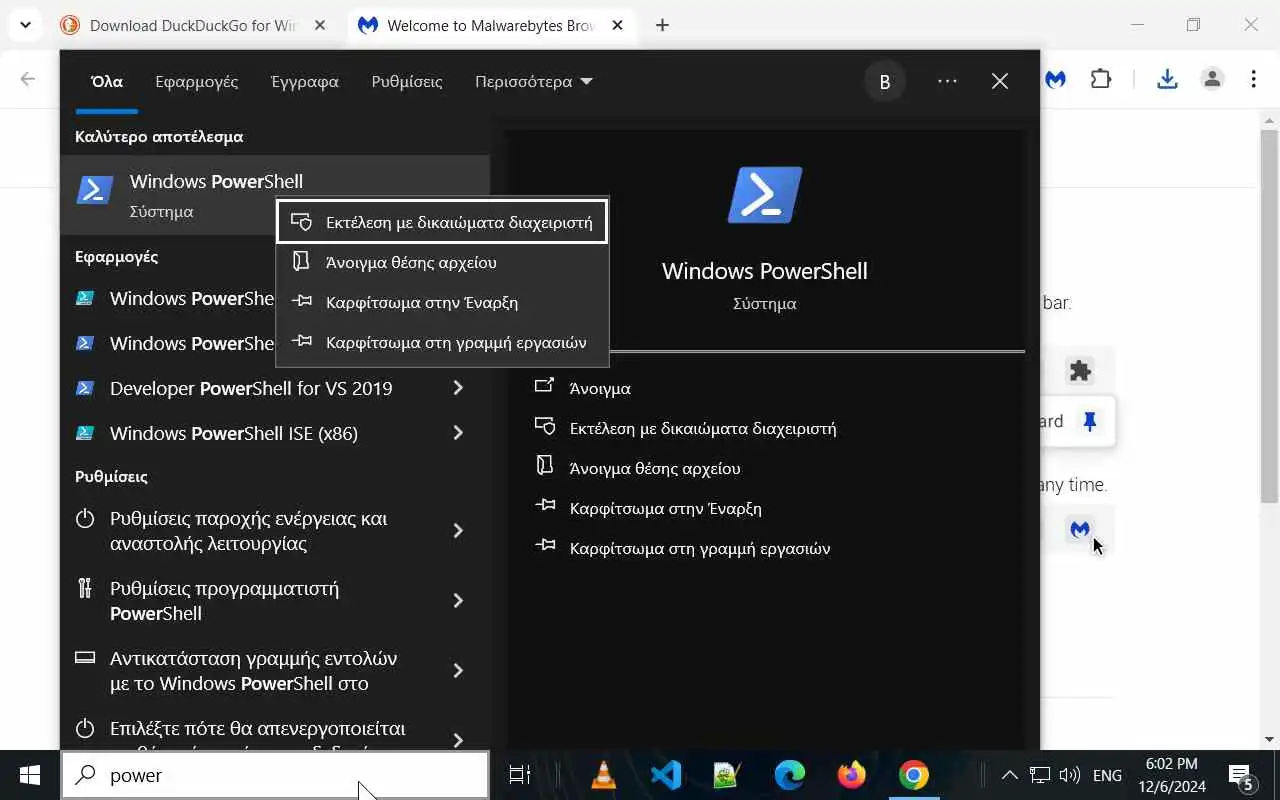Open Chrome profile avatar
1280x800 pixels.
point(1212,79)
